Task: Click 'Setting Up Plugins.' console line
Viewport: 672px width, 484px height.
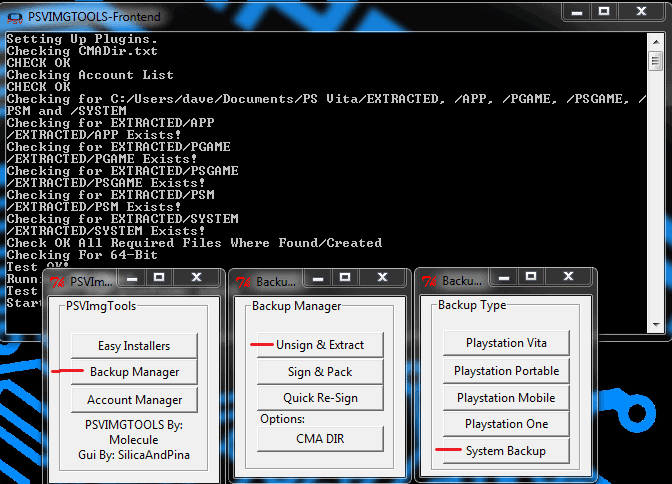Action: coord(82,39)
